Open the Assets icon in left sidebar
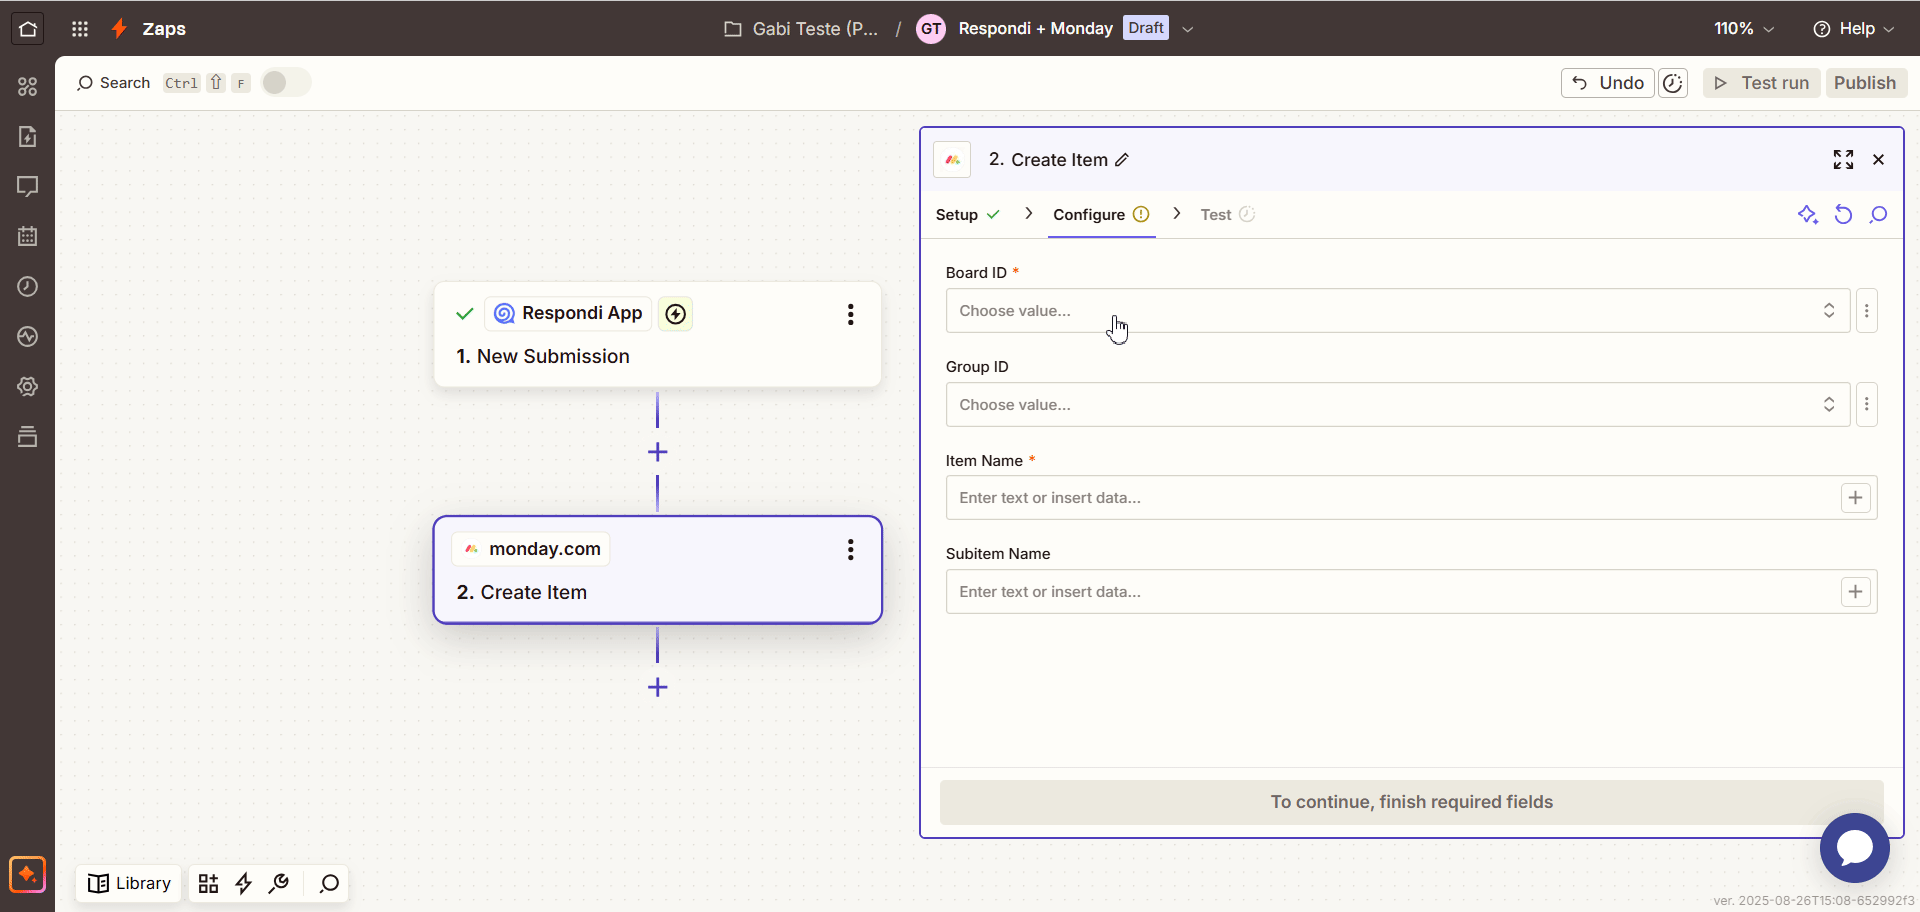 (28, 87)
